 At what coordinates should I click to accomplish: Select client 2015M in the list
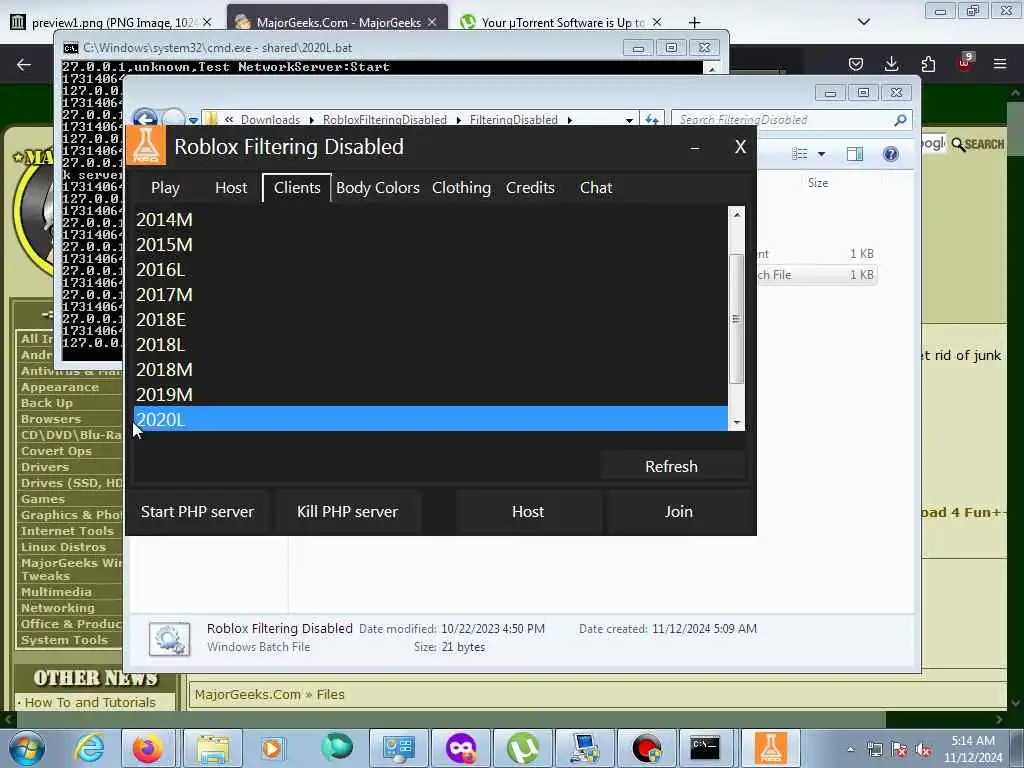pos(430,244)
